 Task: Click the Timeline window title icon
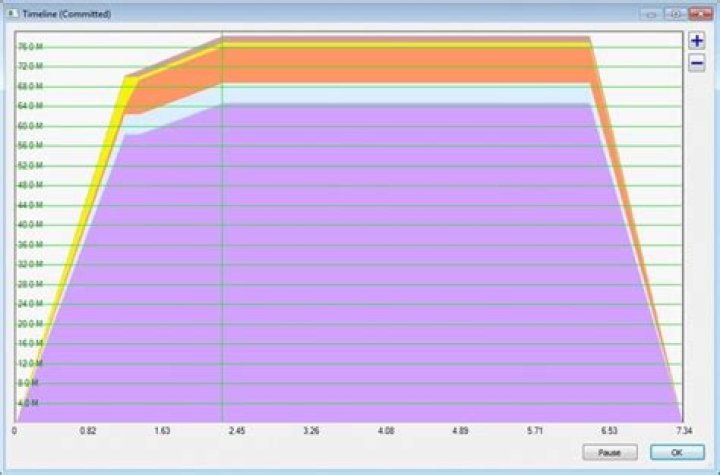coord(12,14)
